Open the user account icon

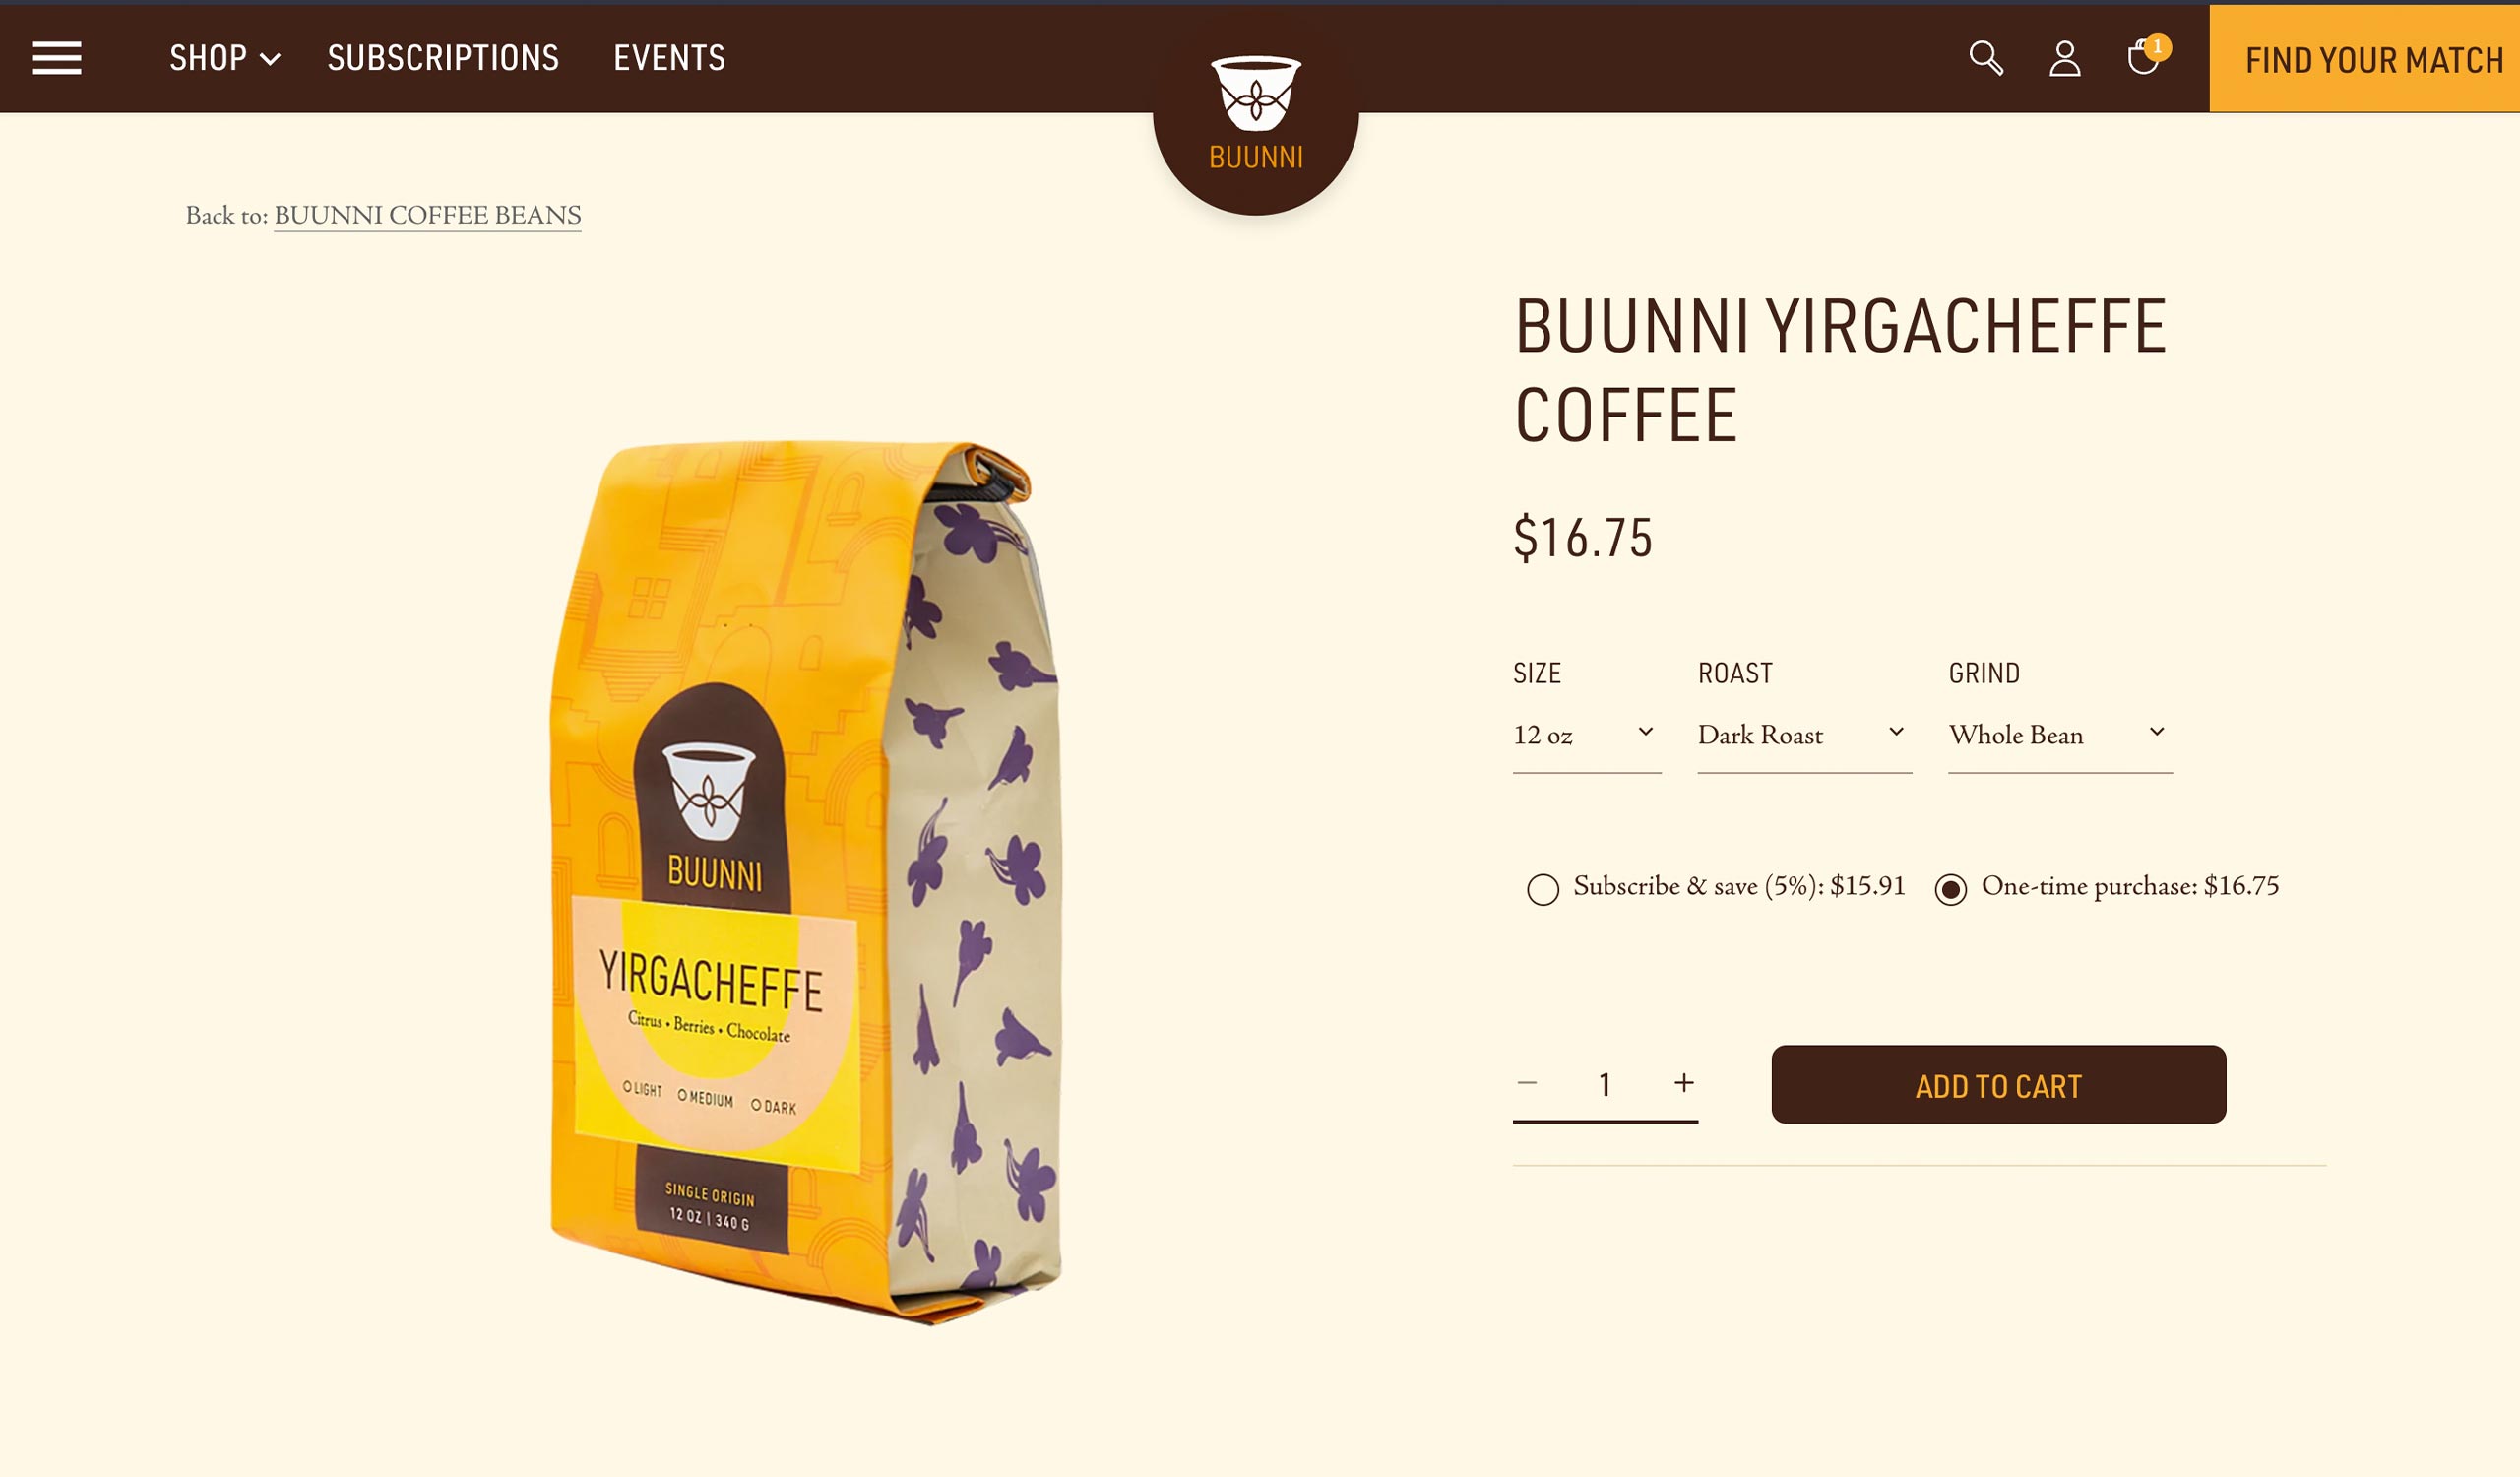pyautogui.click(x=2065, y=58)
